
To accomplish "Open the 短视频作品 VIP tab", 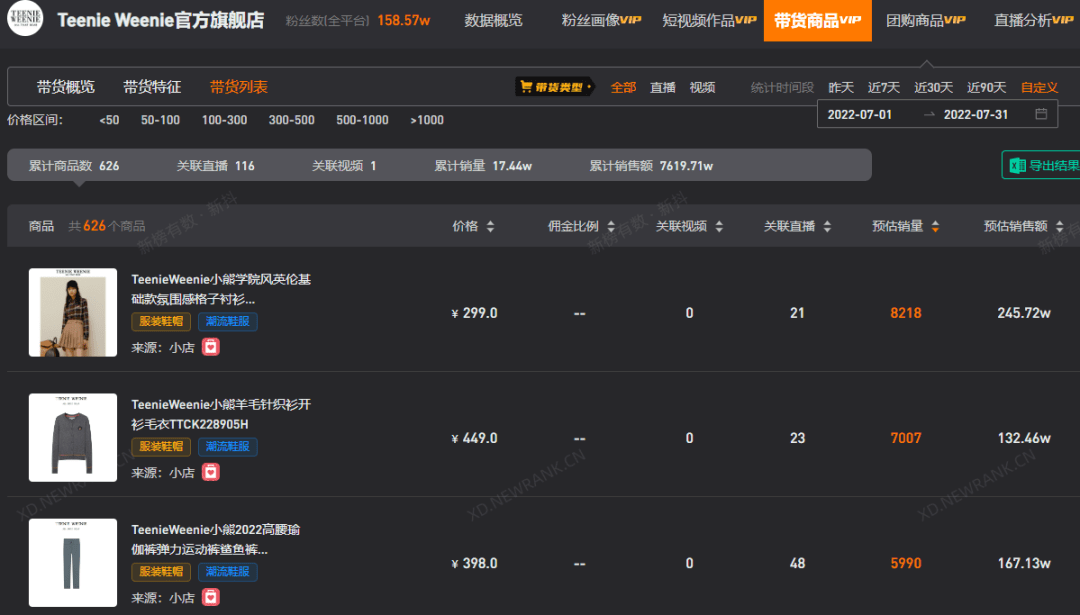I will point(709,21).
